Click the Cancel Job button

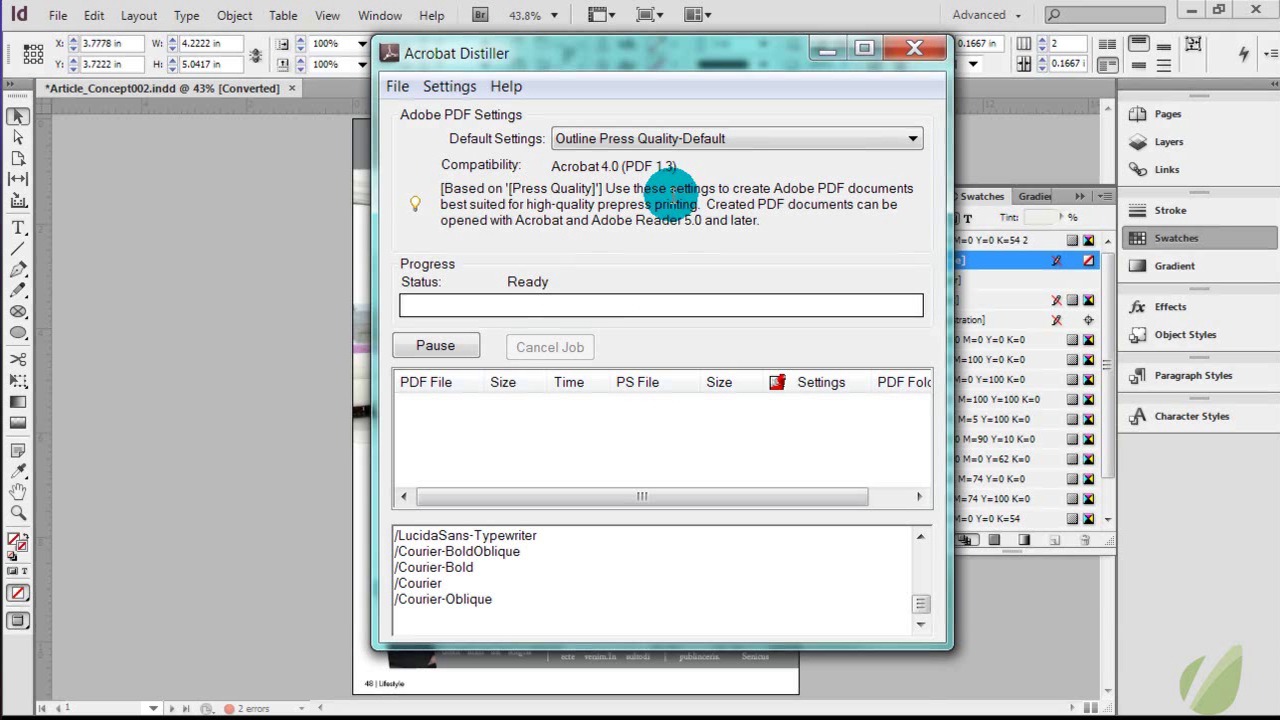point(550,347)
